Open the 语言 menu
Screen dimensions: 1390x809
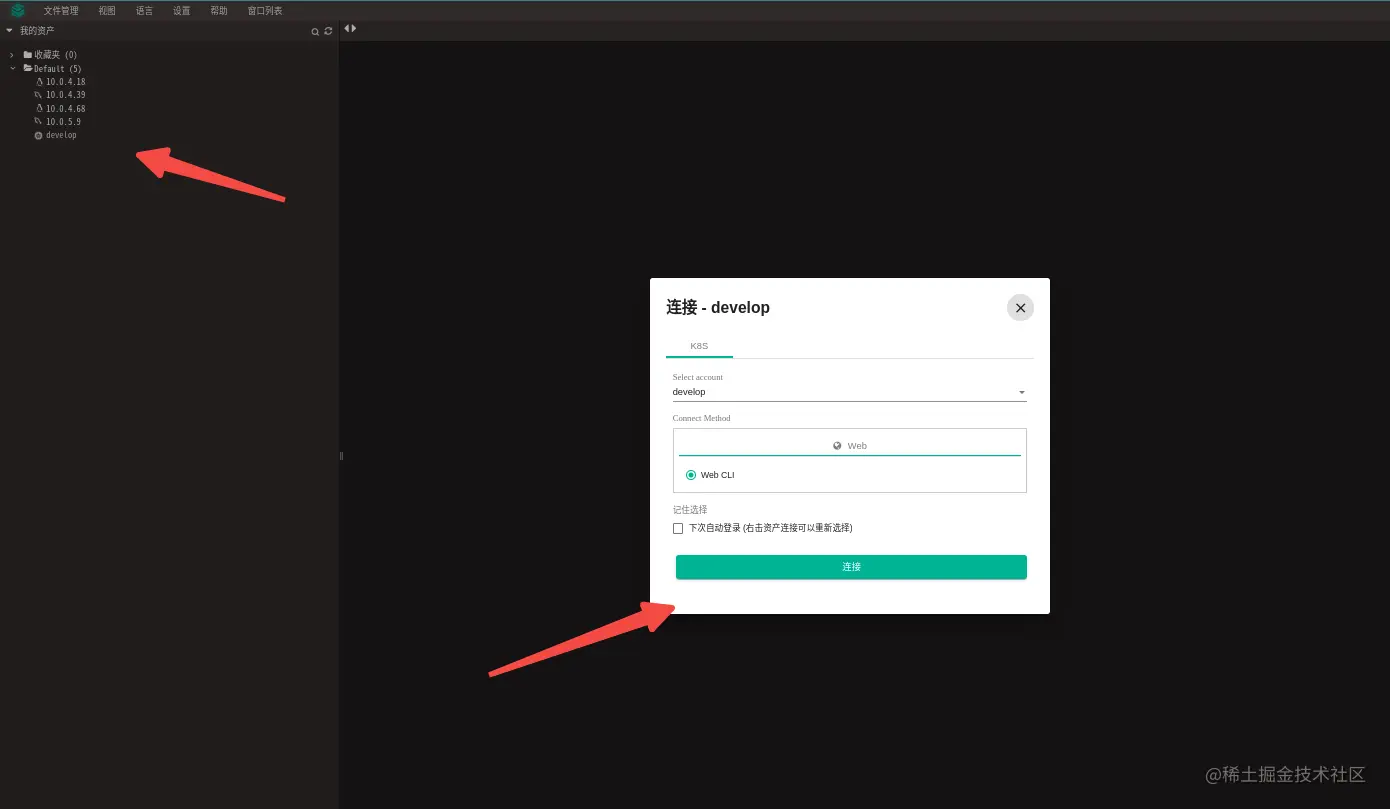(x=144, y=11)
